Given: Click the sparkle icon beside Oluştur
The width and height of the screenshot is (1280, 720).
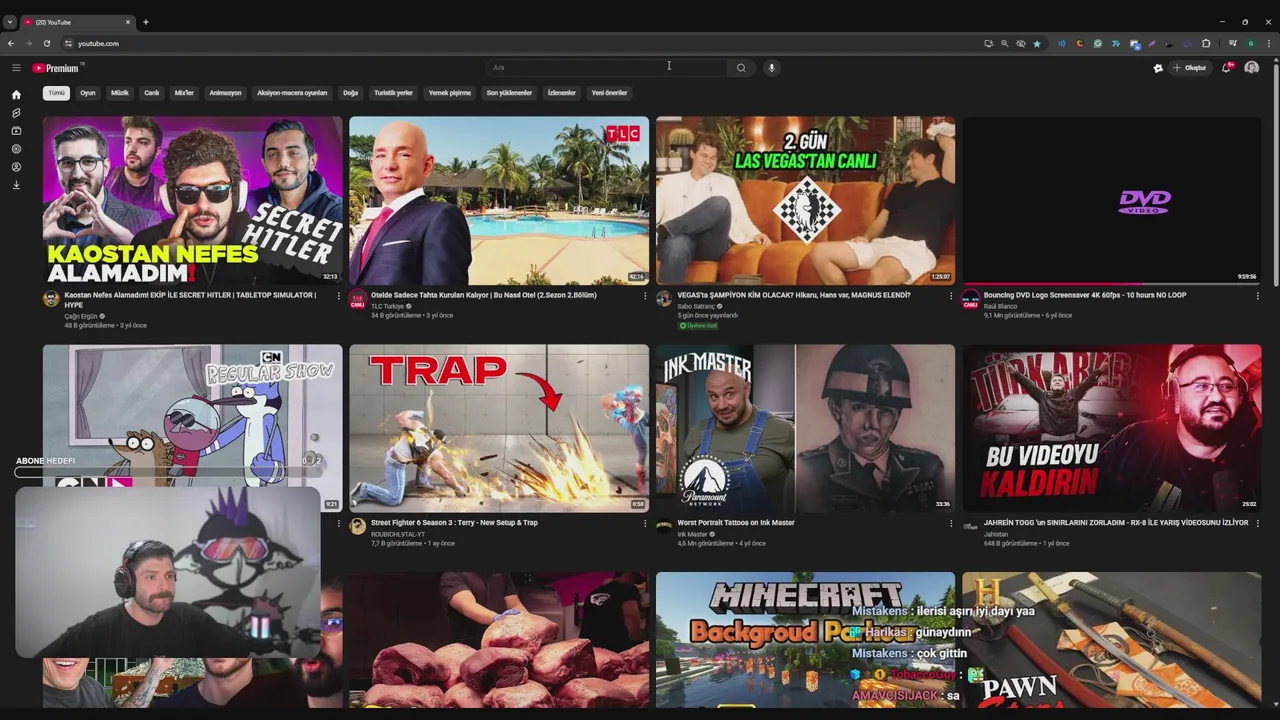Looking at the screenshot, I should click(x=1158, y=68).
